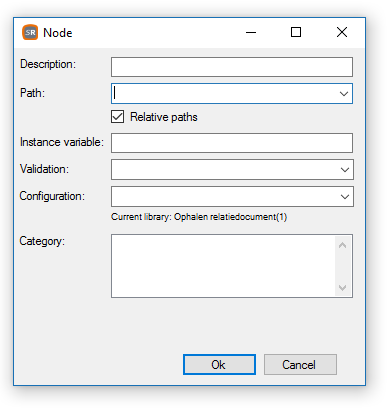Image resolution: width=387 pixels, height=409 pixels.
Task: Toggle the Relative paths checkbox
Action: pos(117,117)
